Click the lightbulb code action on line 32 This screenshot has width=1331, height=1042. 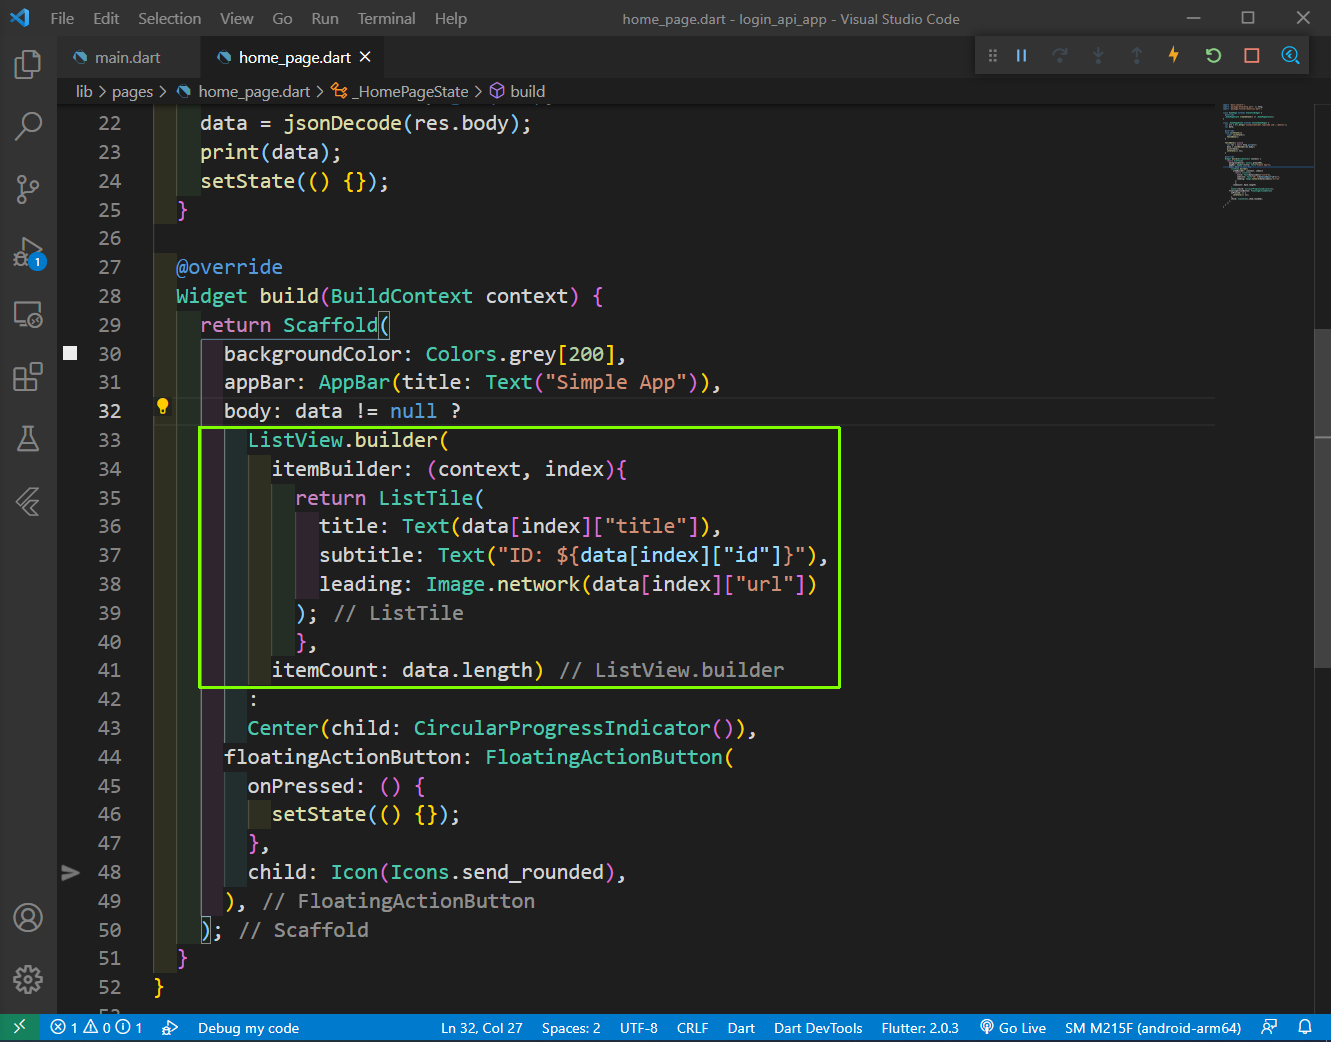tap(162, 406)
